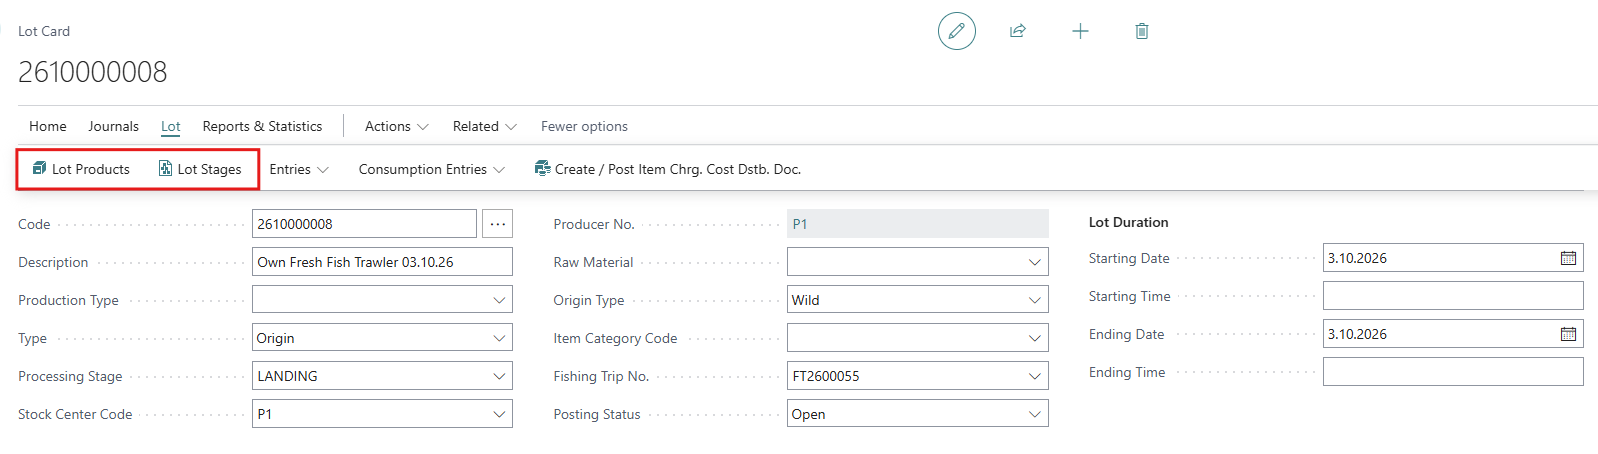Click the Processing Stage label
Viewport: 1598px width, 454px height.
coord(70,376)
